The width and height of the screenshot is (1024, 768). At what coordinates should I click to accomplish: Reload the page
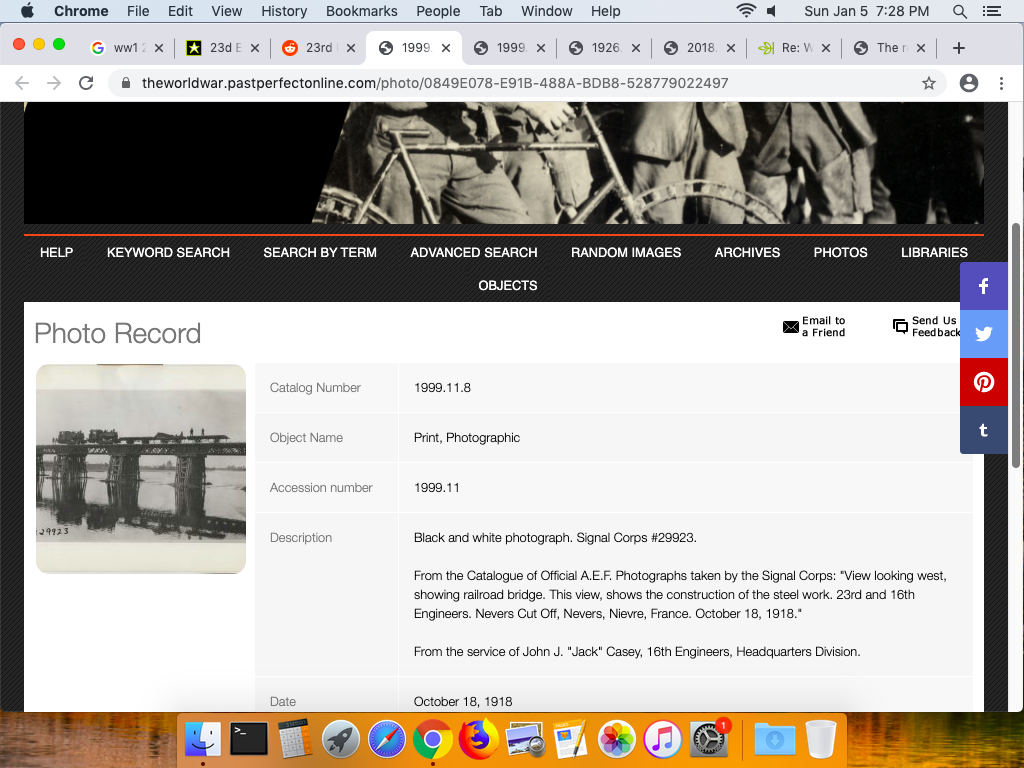pos(86,84)
